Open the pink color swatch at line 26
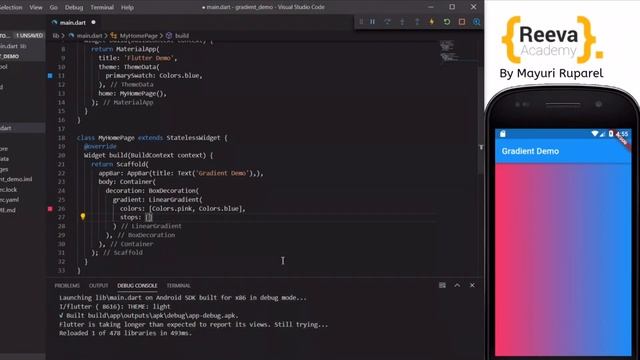 [50, 209]
